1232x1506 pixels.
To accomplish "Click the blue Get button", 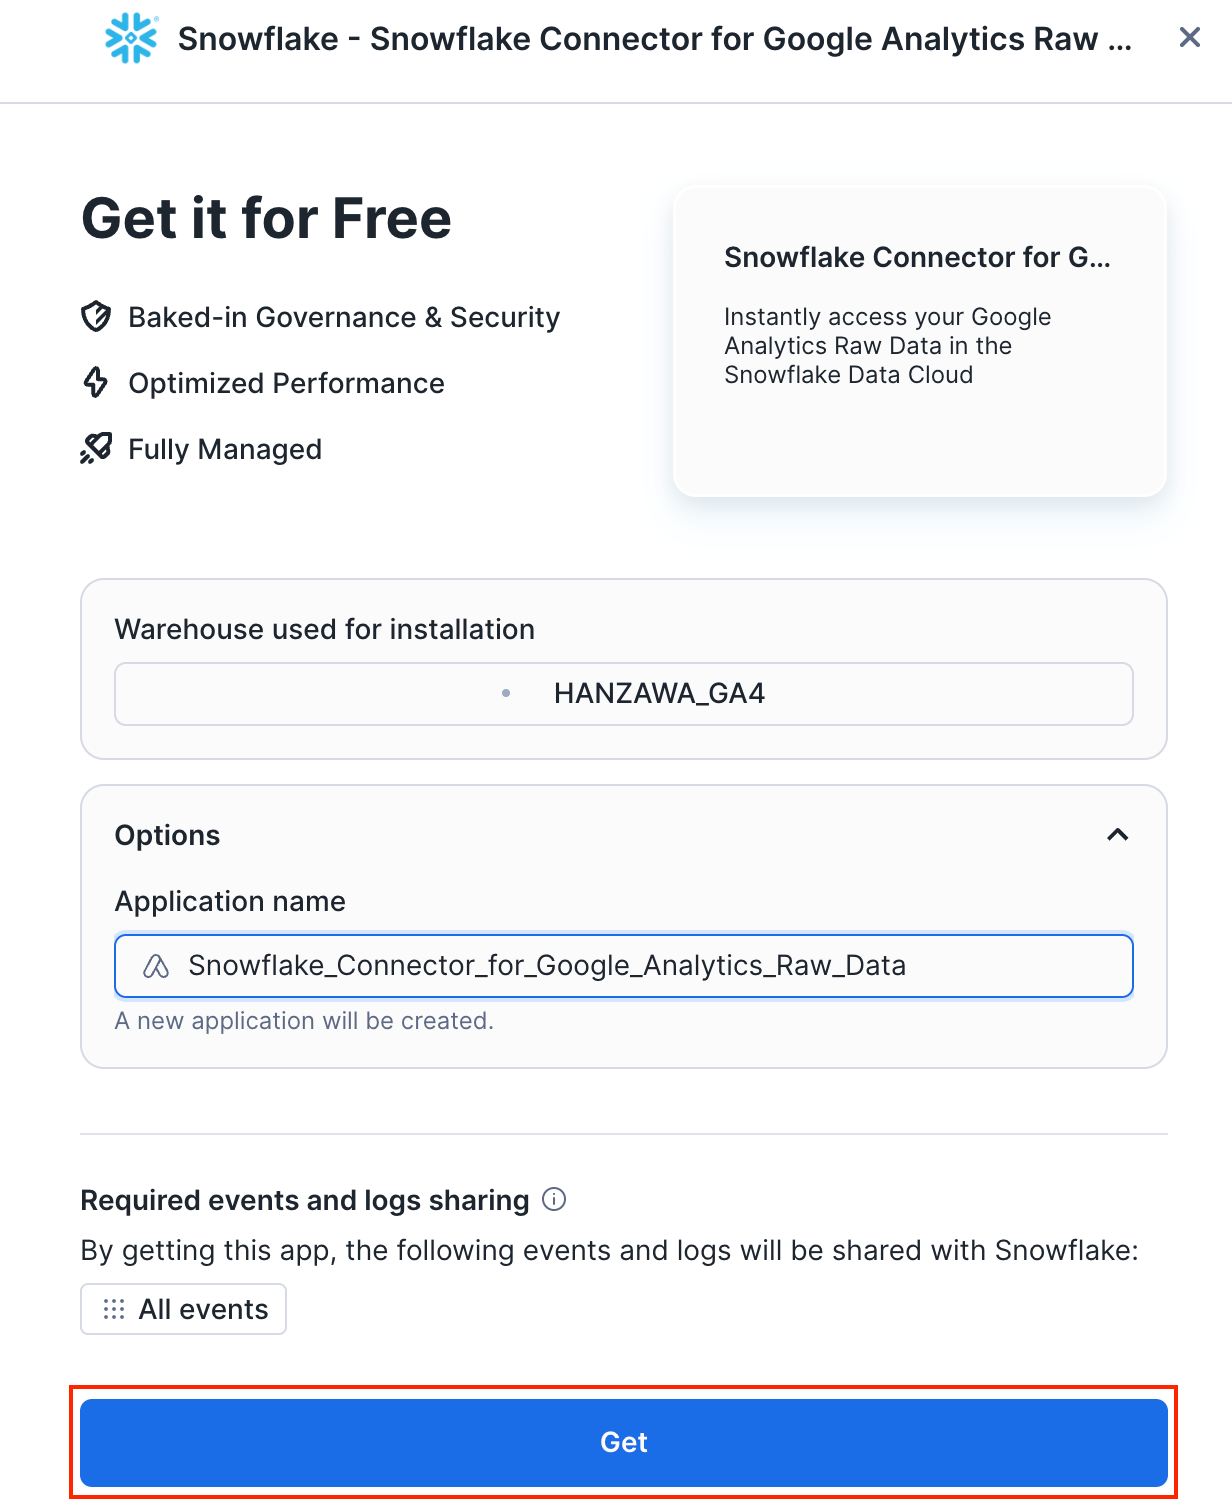I will click(x=624, y=1442).
